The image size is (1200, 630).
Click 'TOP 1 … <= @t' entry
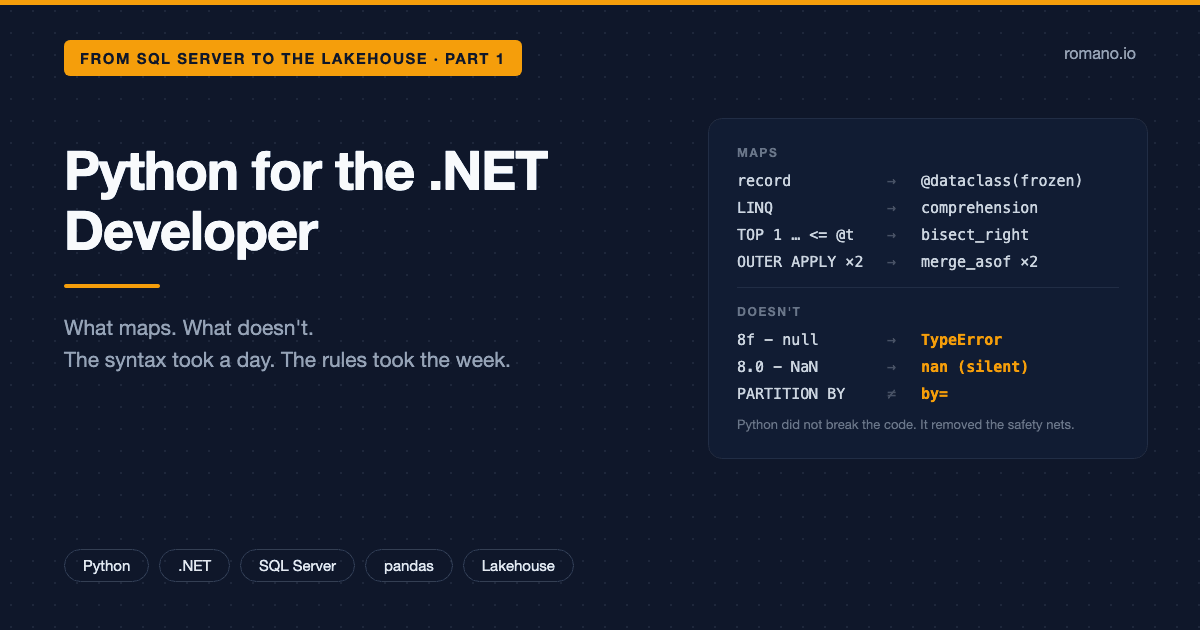pos(796,235)
